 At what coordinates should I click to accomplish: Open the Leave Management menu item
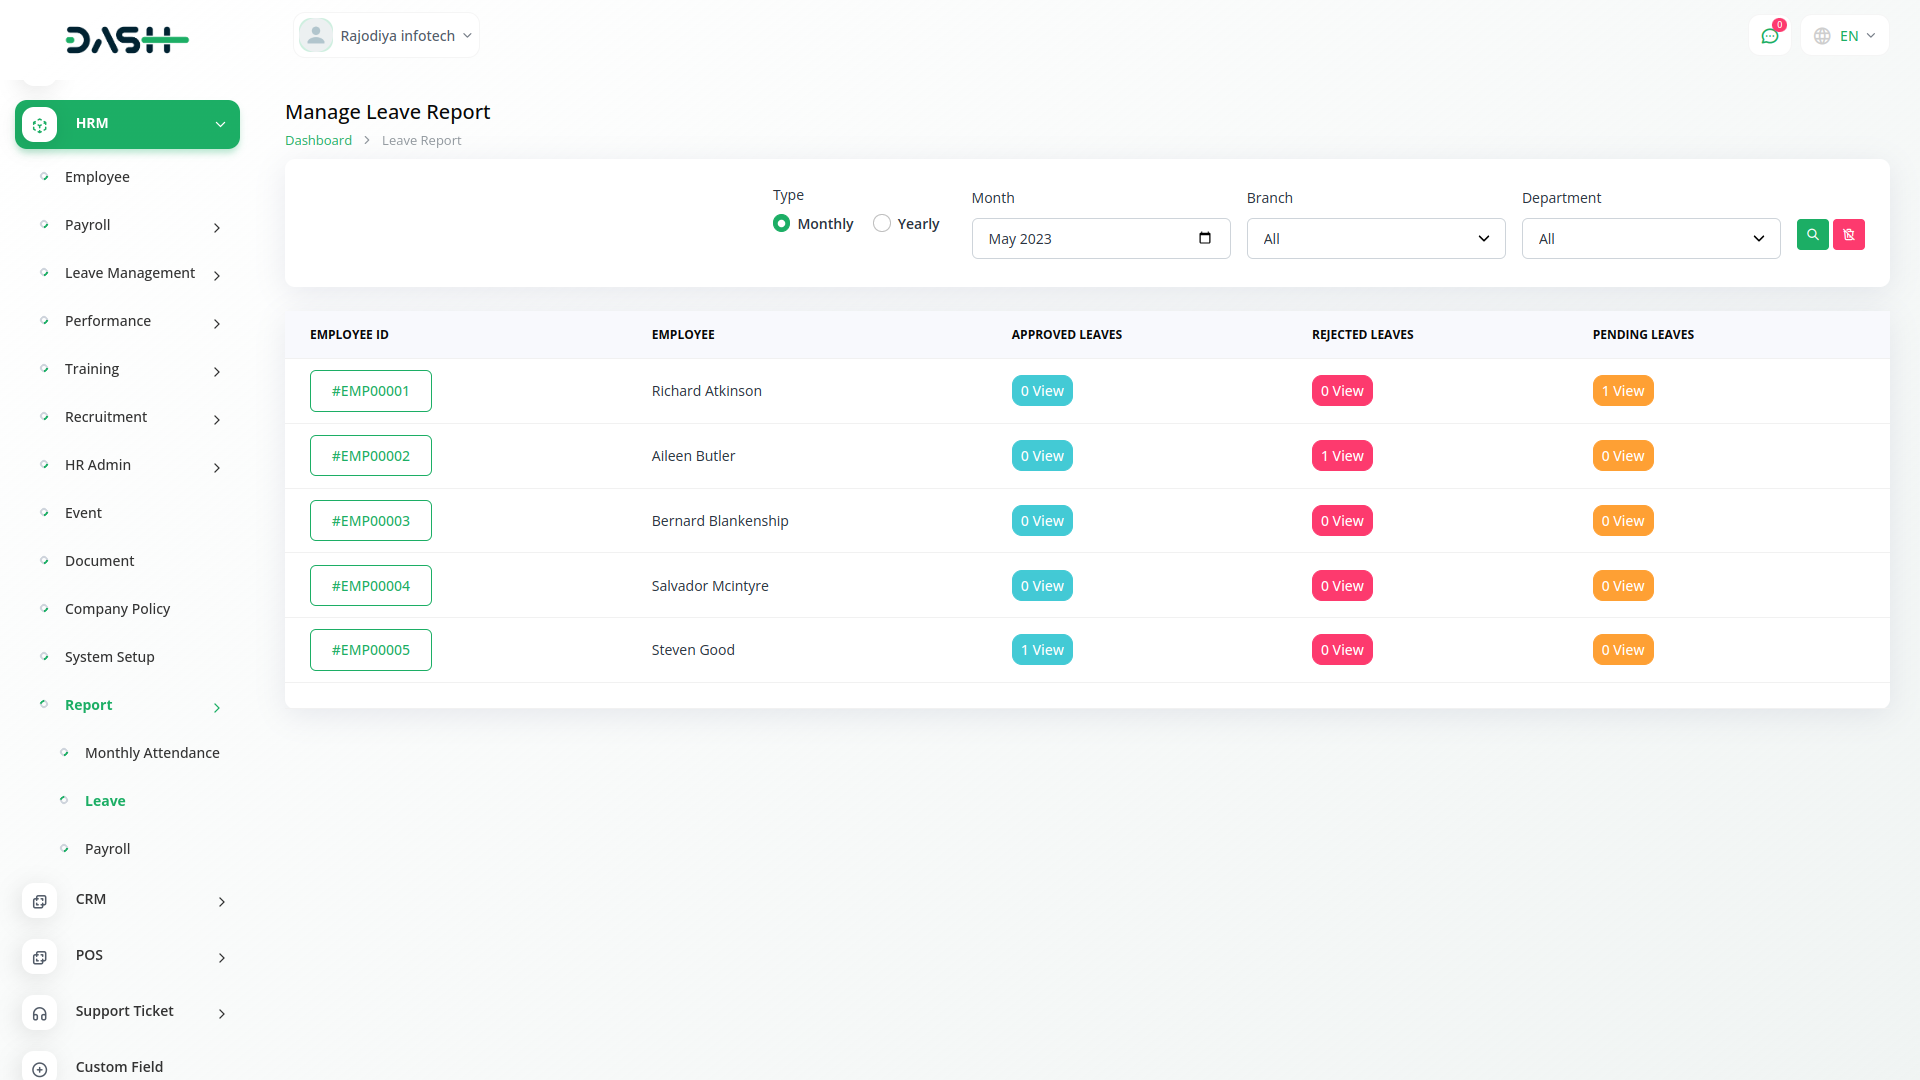tap(130, 273)
